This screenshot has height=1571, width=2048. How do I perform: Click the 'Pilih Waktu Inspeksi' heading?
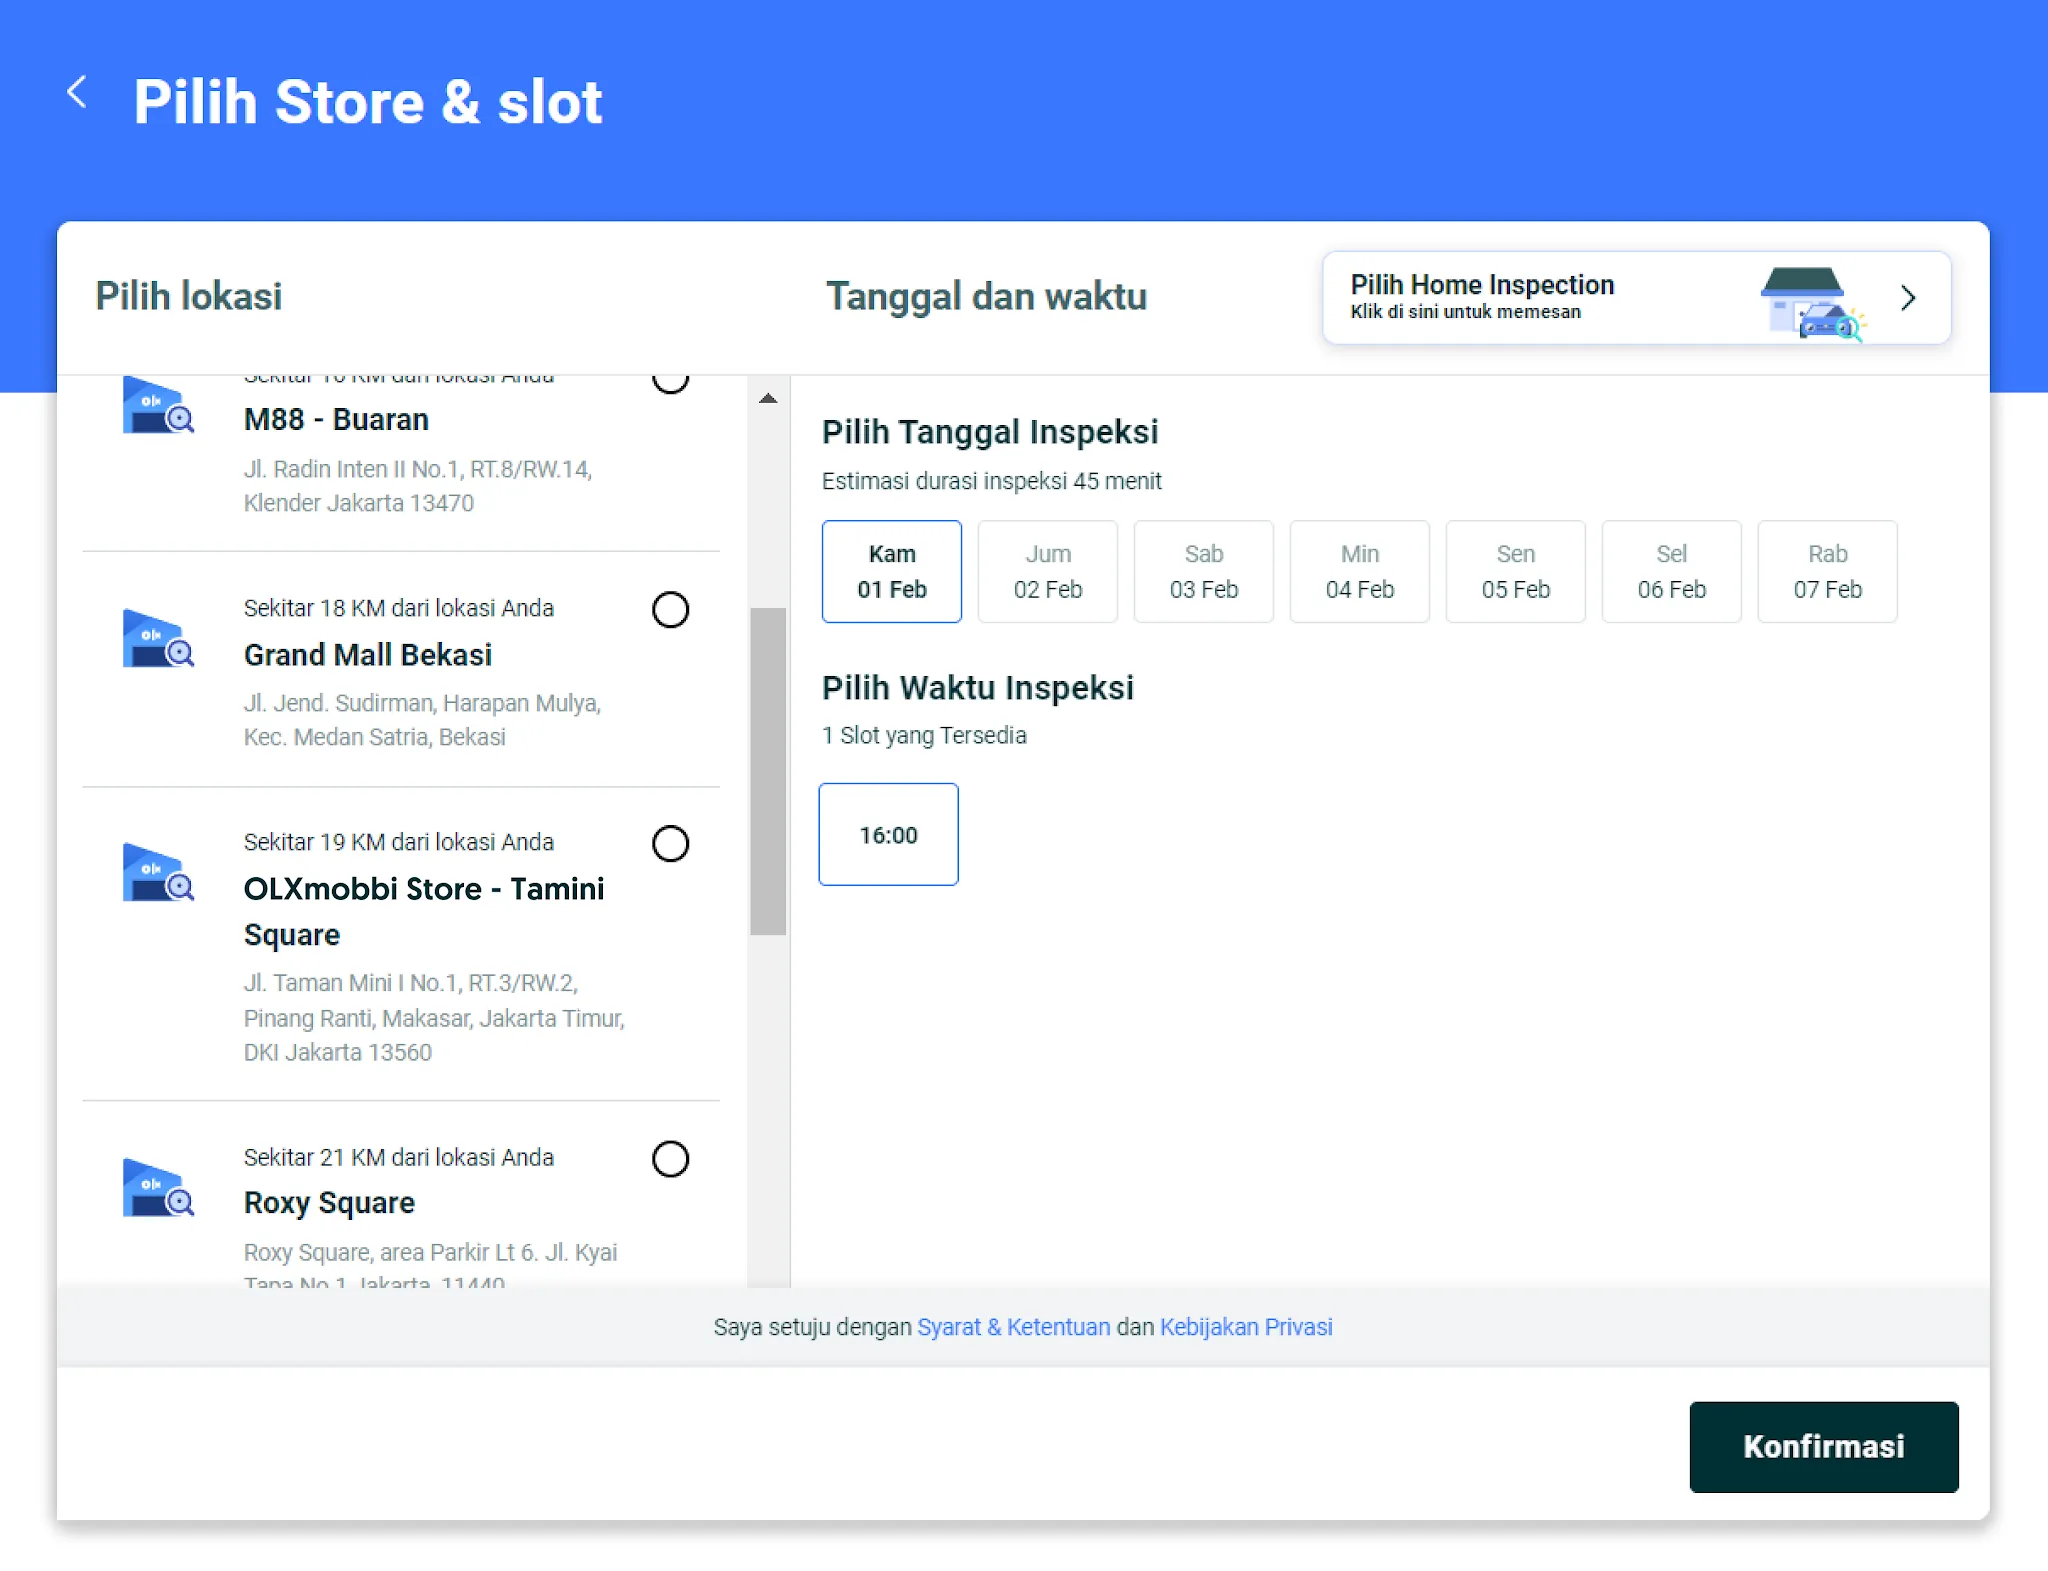click(978, 688)
